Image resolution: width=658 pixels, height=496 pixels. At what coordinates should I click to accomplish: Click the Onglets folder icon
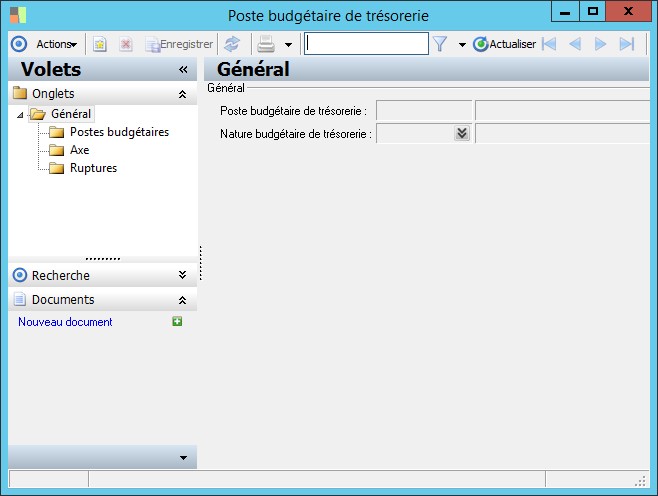pyautogui.click(x=20, y=93)
